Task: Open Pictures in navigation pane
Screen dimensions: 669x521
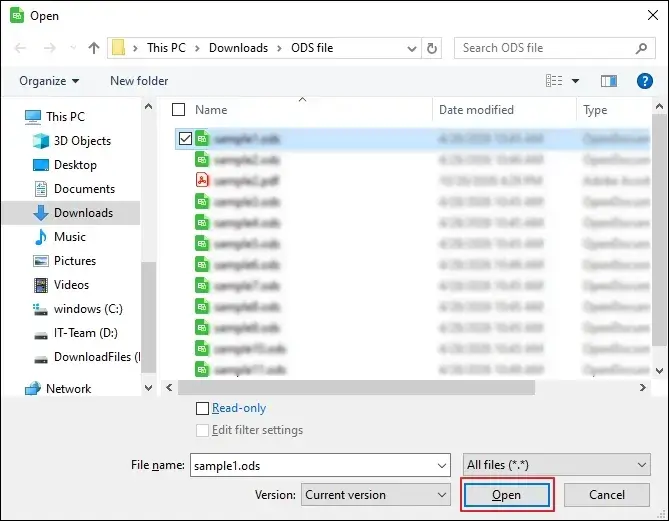Action: click(64, 261)
